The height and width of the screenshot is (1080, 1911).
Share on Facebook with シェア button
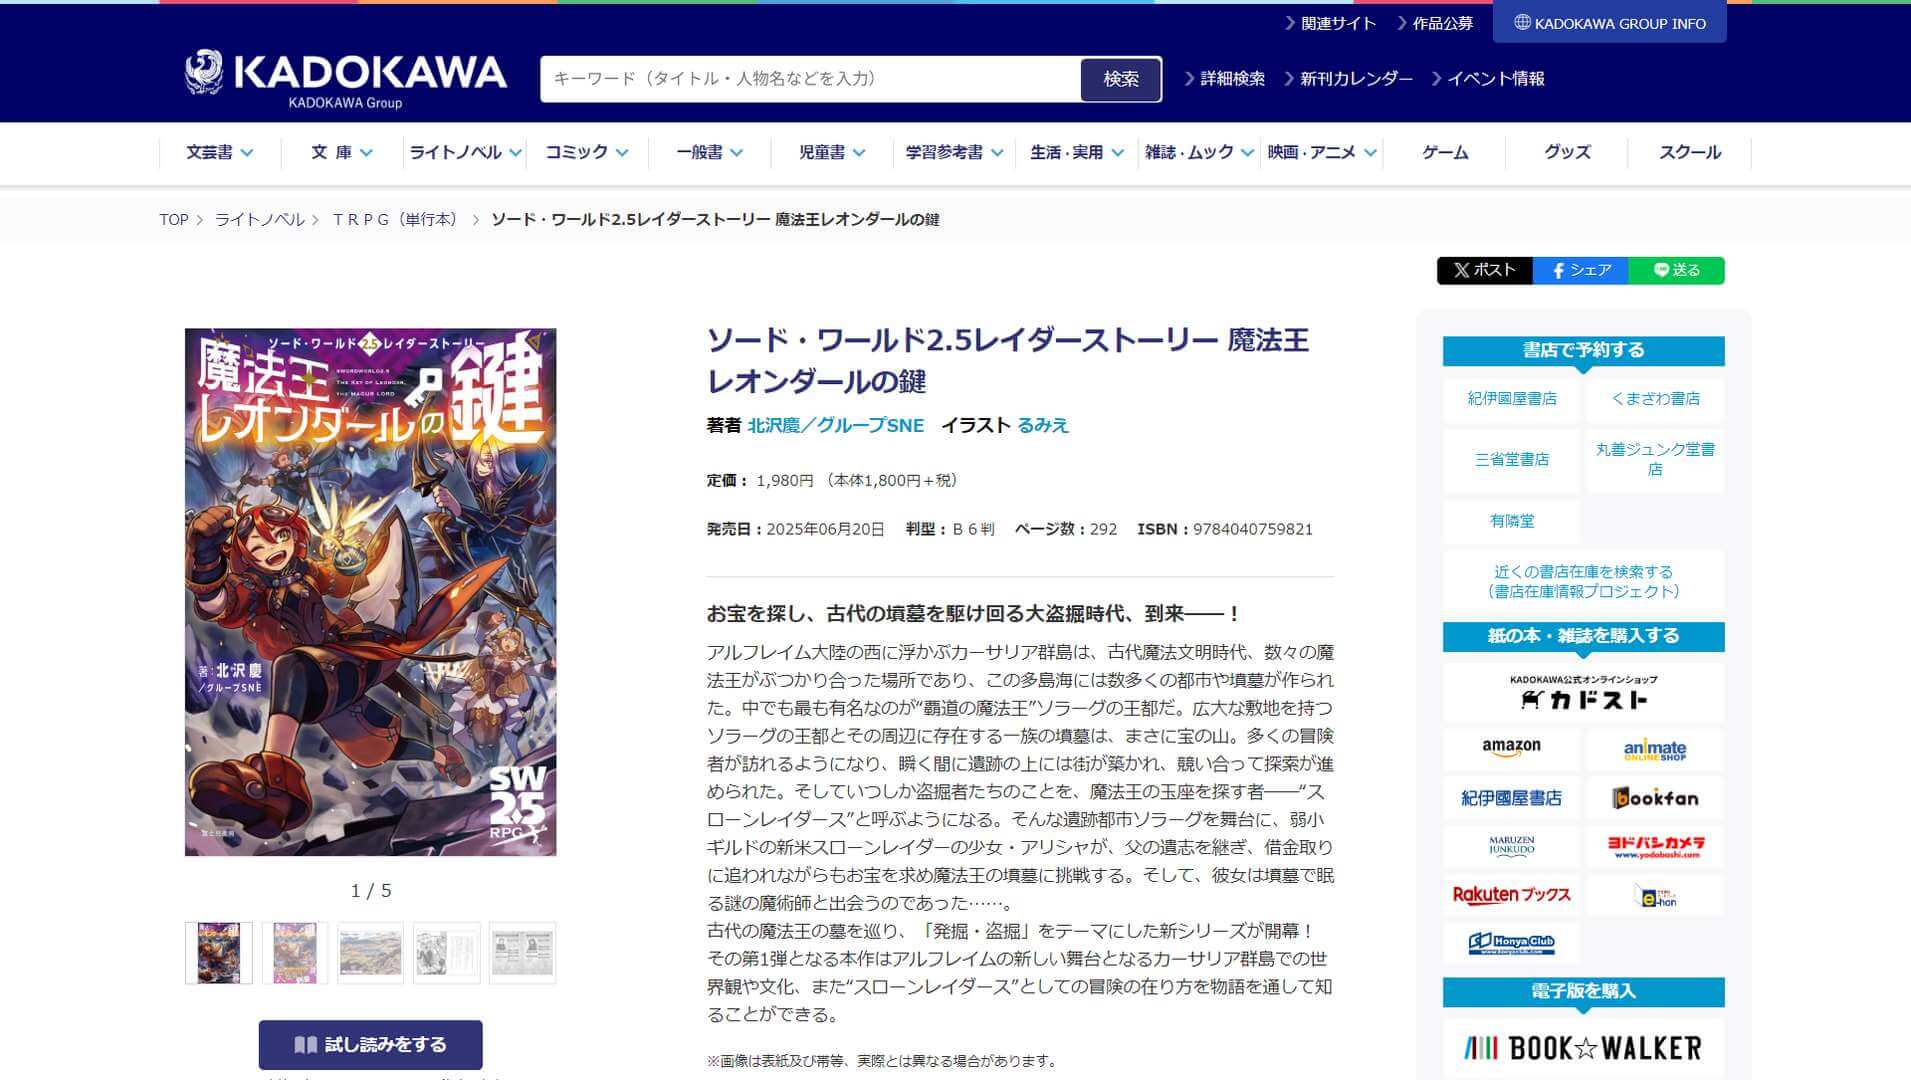1580,270
